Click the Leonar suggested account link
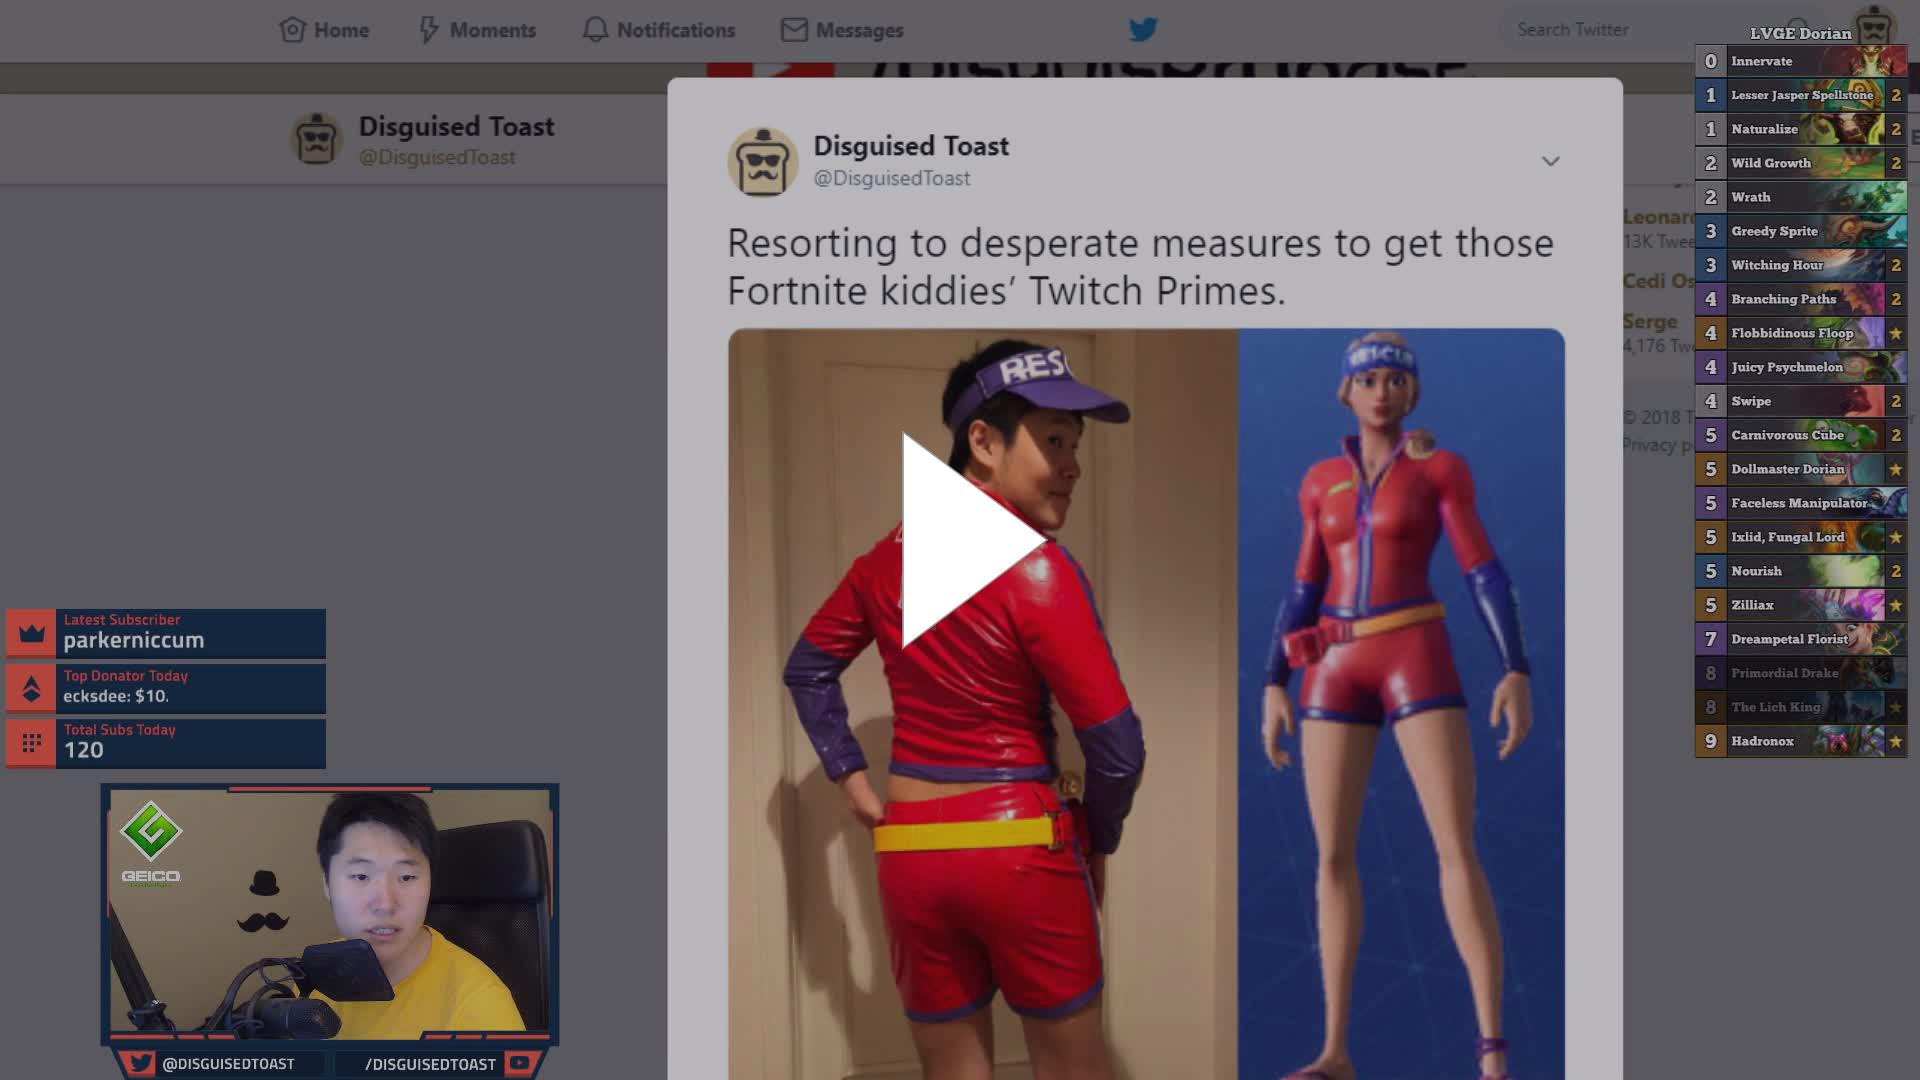 click(1658, 217)
